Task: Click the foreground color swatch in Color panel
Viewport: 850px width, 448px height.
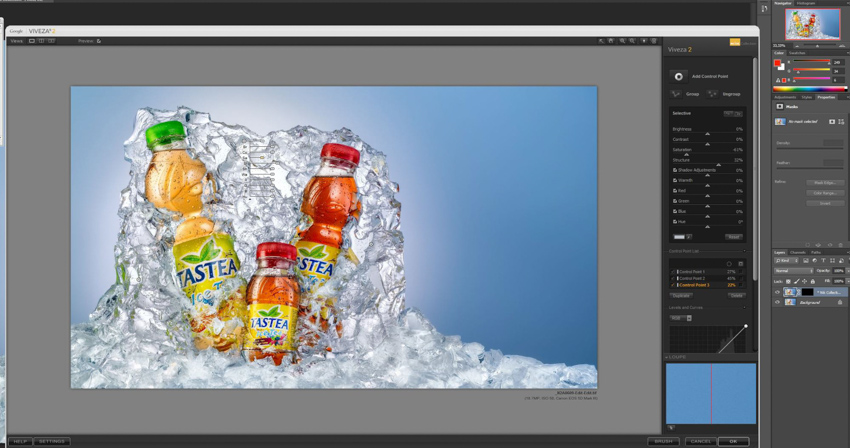Action: [x=777, y=63]
